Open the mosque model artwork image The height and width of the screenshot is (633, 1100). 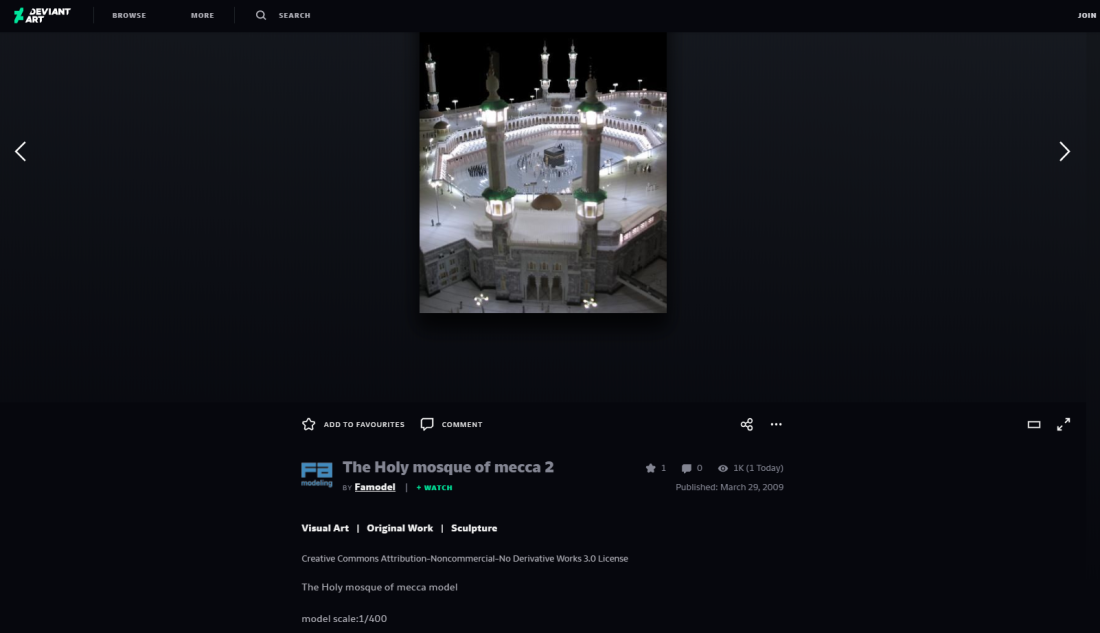pyautogui.click(x=543, y=172)
